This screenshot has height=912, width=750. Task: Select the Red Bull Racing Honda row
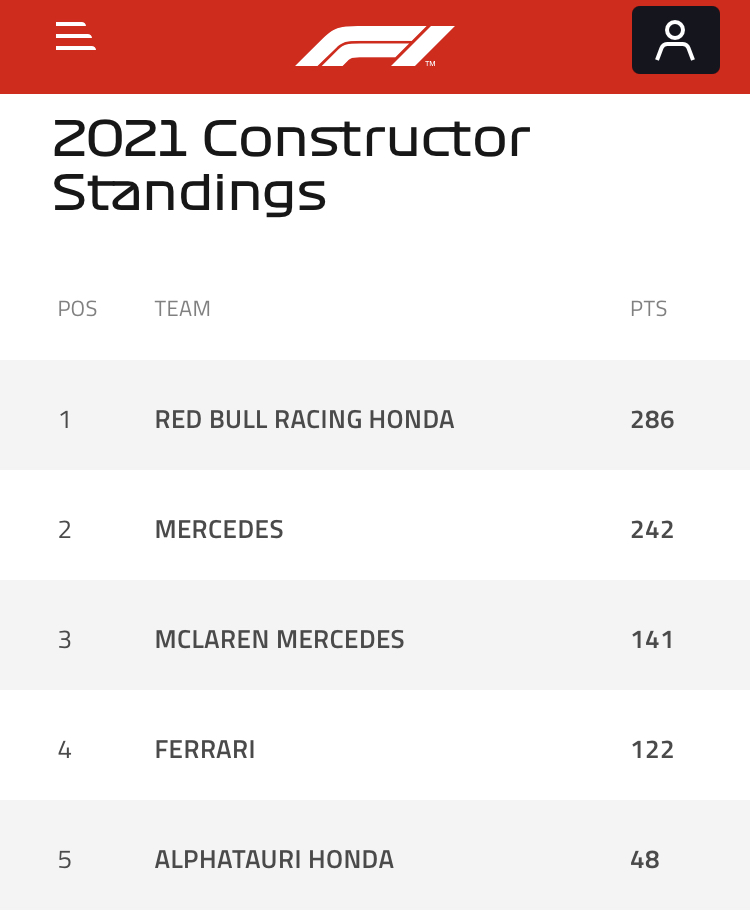(x=375, y=415)
